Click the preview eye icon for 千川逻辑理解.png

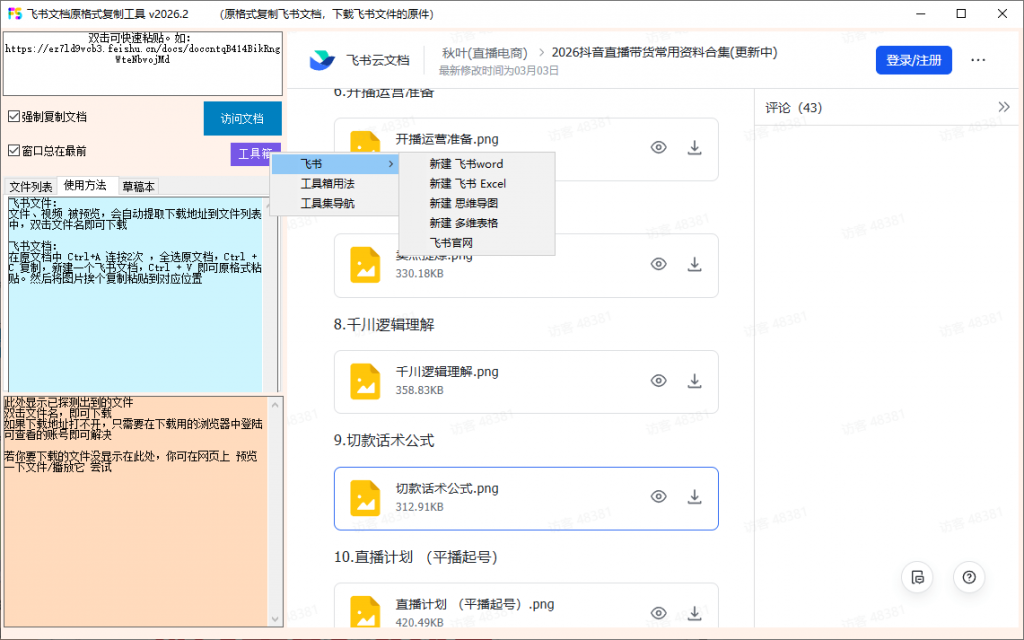click(x=658, y=381)
